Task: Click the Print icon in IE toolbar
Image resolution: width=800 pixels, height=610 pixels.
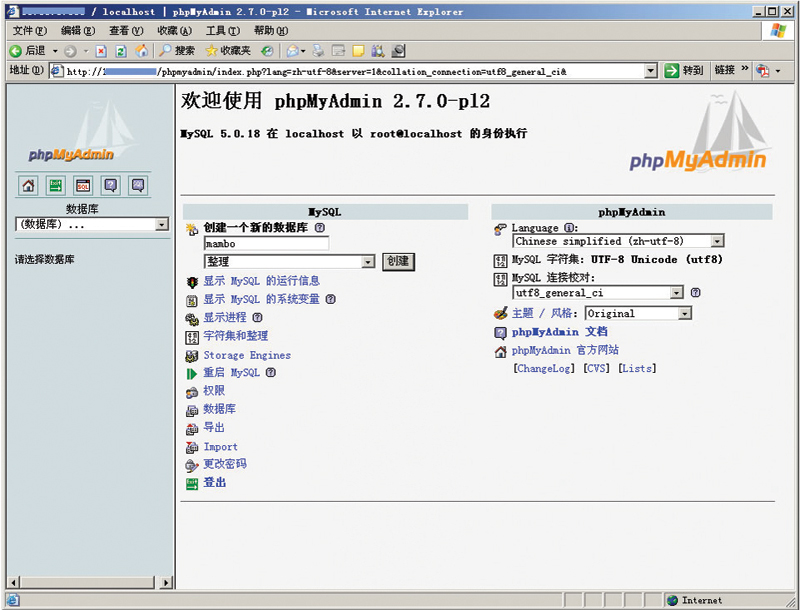Action: pos(318,50)
